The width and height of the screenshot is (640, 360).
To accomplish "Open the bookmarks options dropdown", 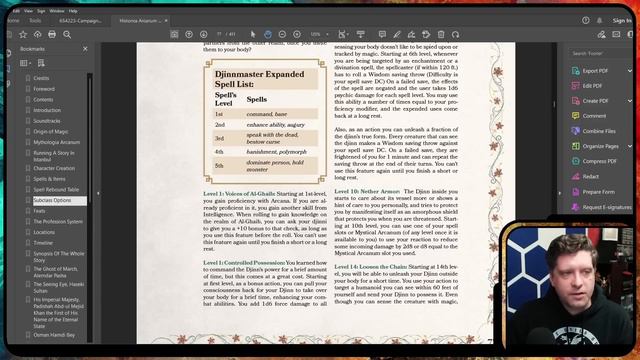I will (x=25, y=63).
